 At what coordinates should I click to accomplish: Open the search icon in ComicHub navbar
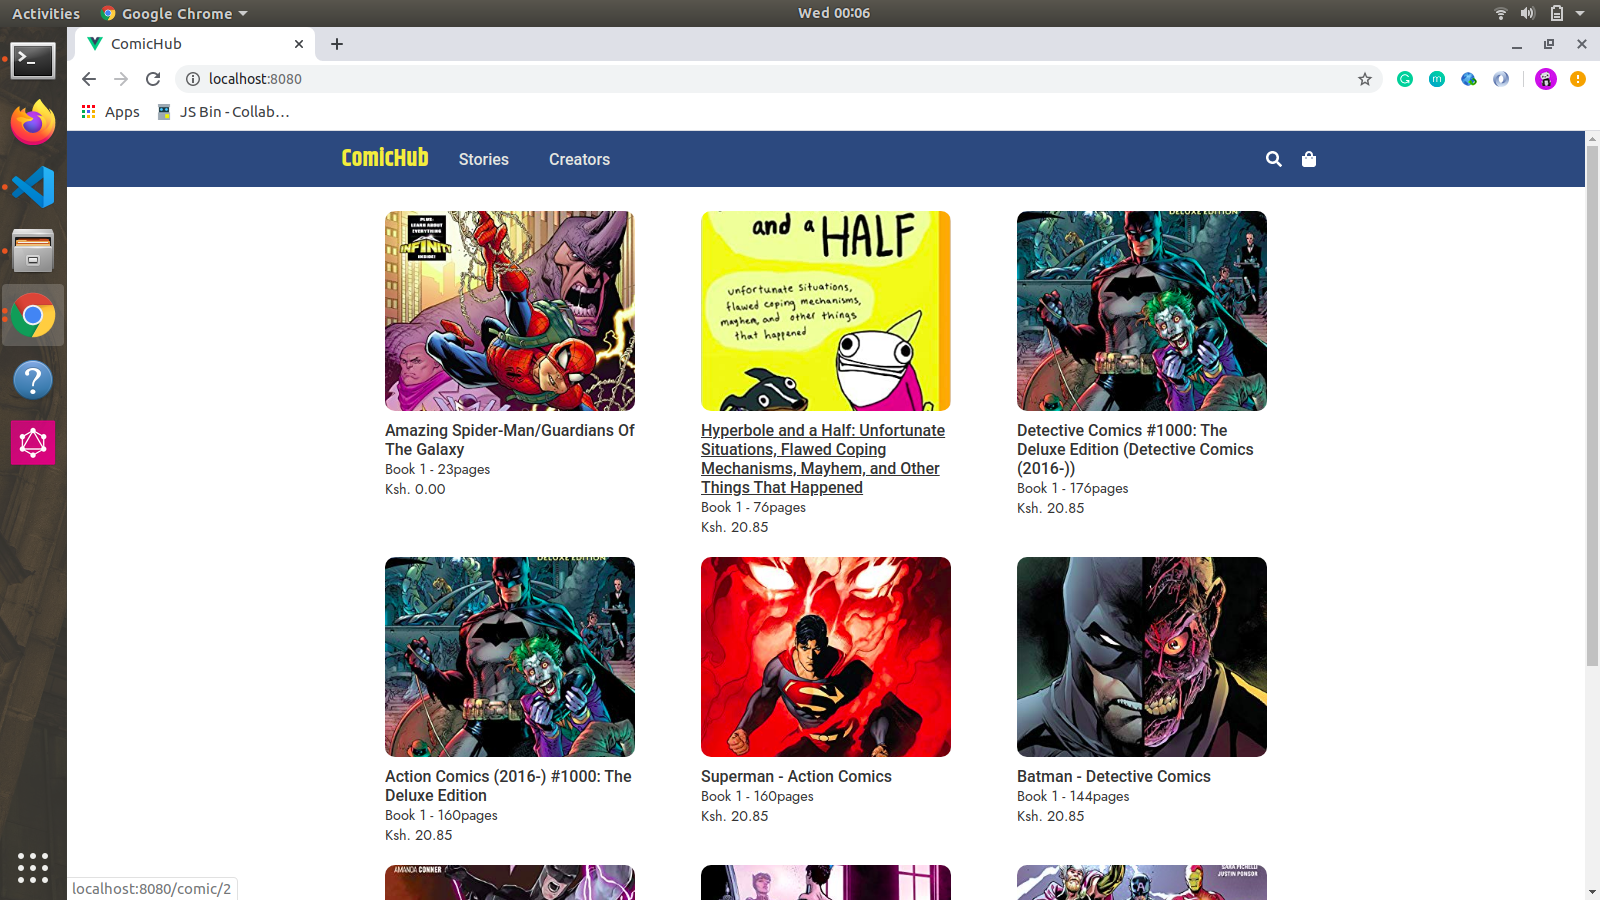(x=1273, y=159)
